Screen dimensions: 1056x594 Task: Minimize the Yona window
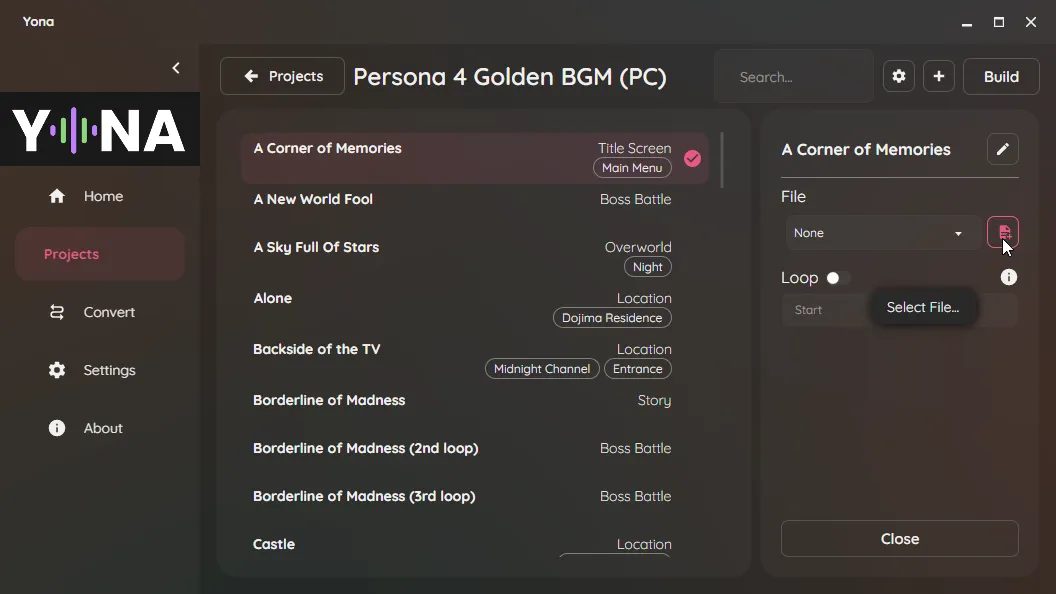[x=967, y=22]
